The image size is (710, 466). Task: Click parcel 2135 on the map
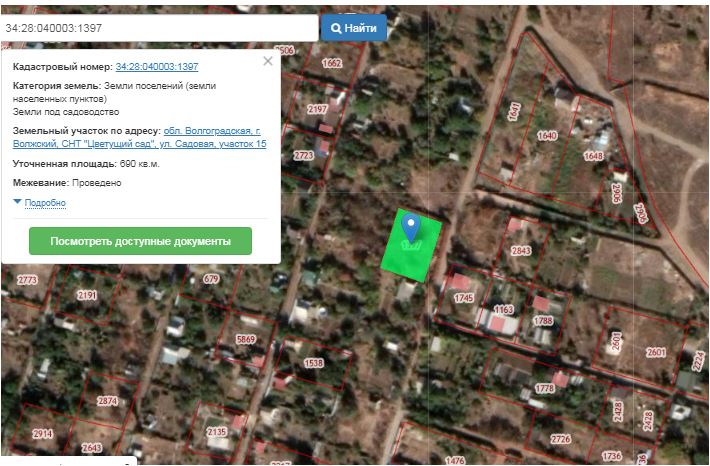coord(216,432)
